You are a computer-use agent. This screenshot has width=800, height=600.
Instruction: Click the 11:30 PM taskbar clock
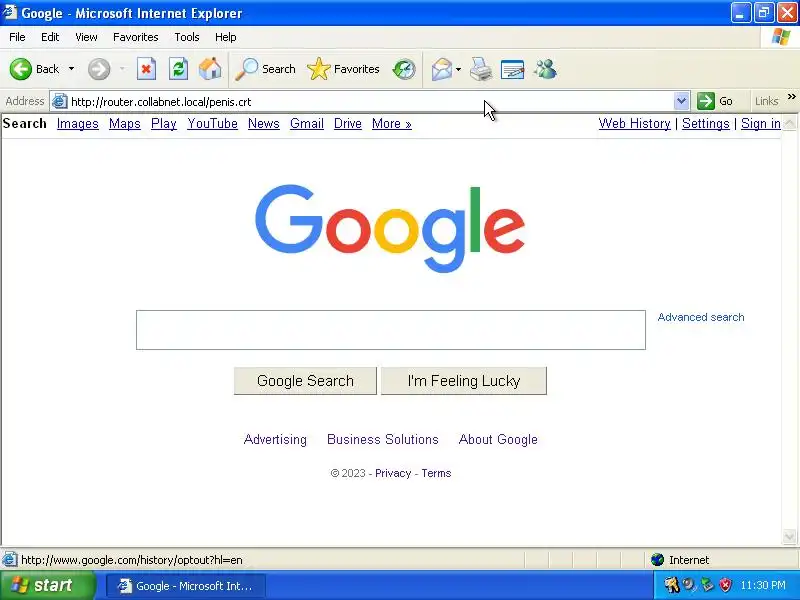(763, 585)
